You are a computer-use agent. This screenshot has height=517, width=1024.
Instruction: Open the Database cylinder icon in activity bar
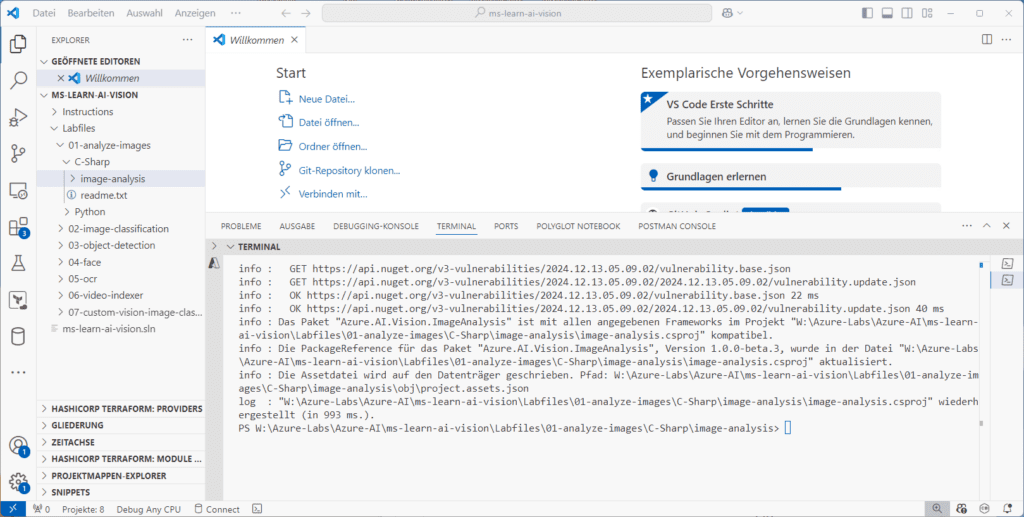pyautogui.click(x=18, y=337)
